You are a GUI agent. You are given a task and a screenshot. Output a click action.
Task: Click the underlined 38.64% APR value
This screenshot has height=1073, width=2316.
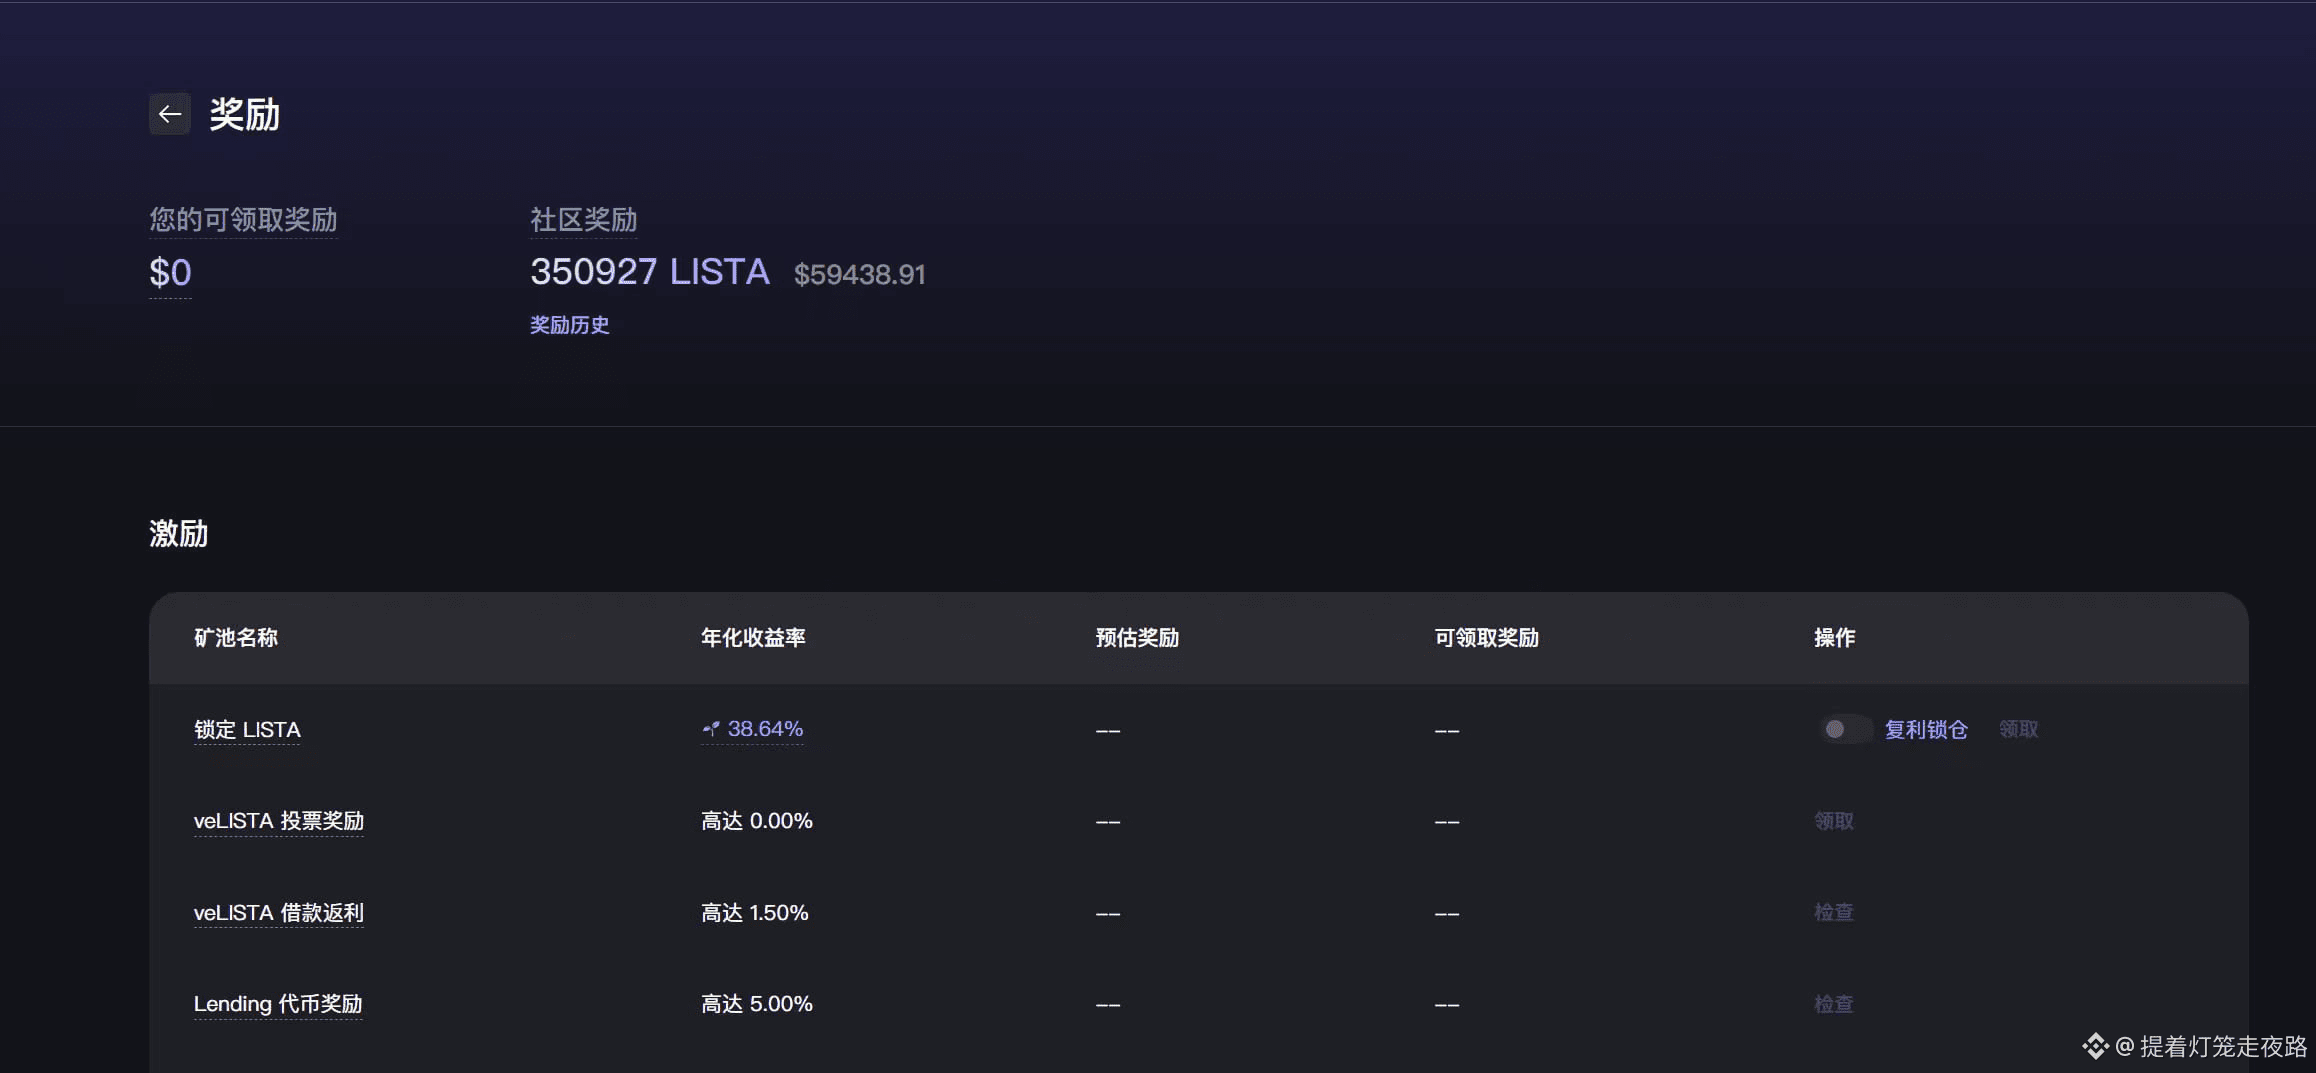pos(765,728)
